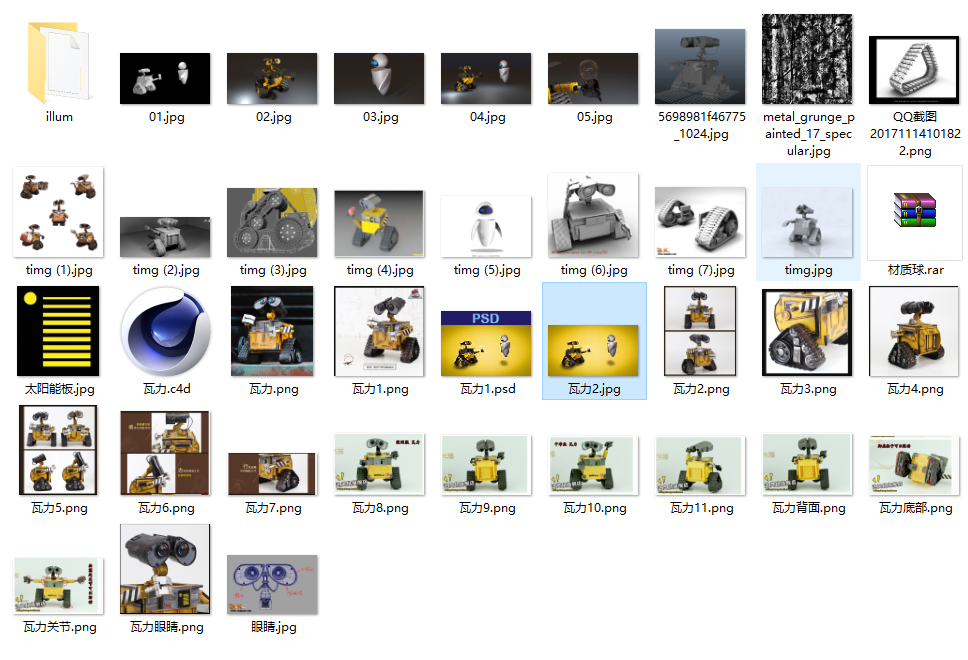968x660 pixels.
Task: Select the file name "瓦力1.png"
Action: pyautogui.click(x=380, y=389)
